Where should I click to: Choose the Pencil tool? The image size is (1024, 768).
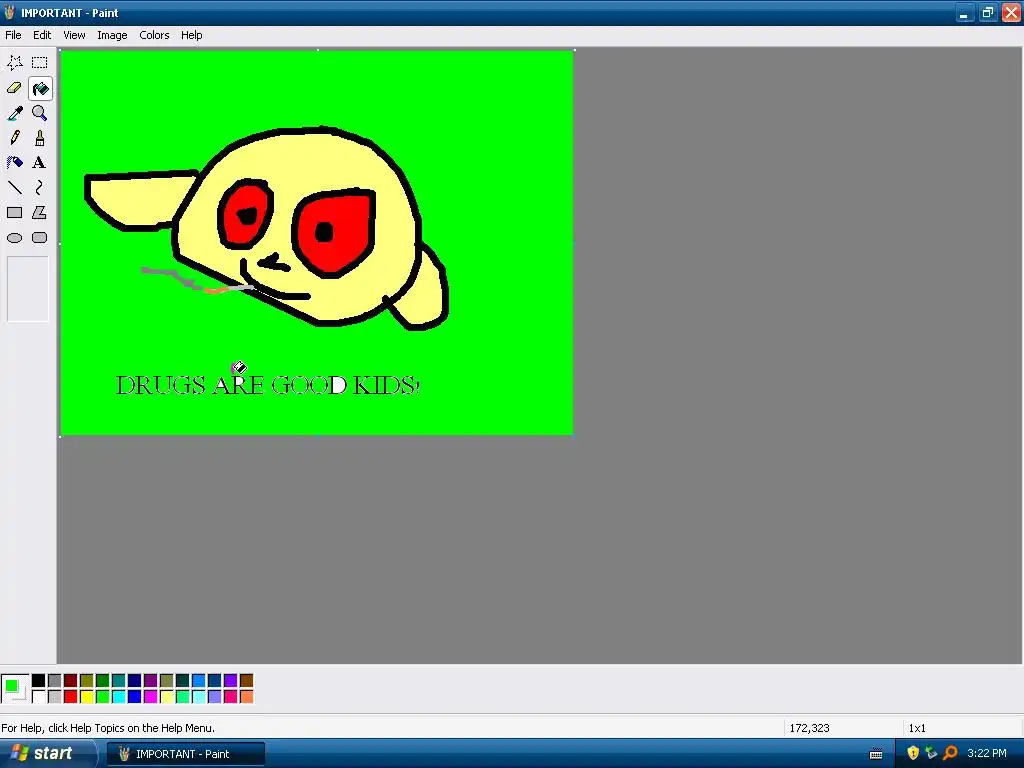pos(15,138)
